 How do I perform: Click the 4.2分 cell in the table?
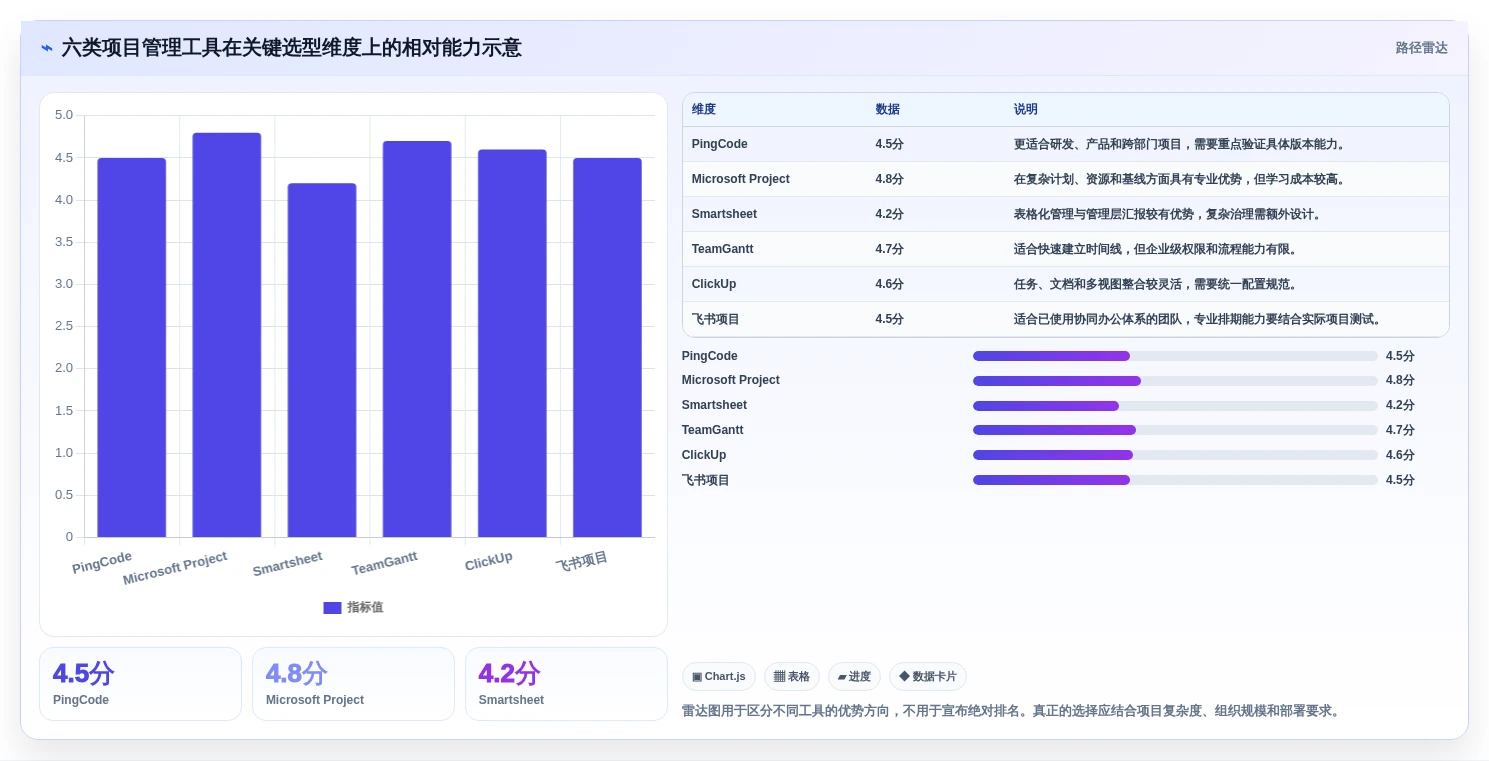[889, 214]
